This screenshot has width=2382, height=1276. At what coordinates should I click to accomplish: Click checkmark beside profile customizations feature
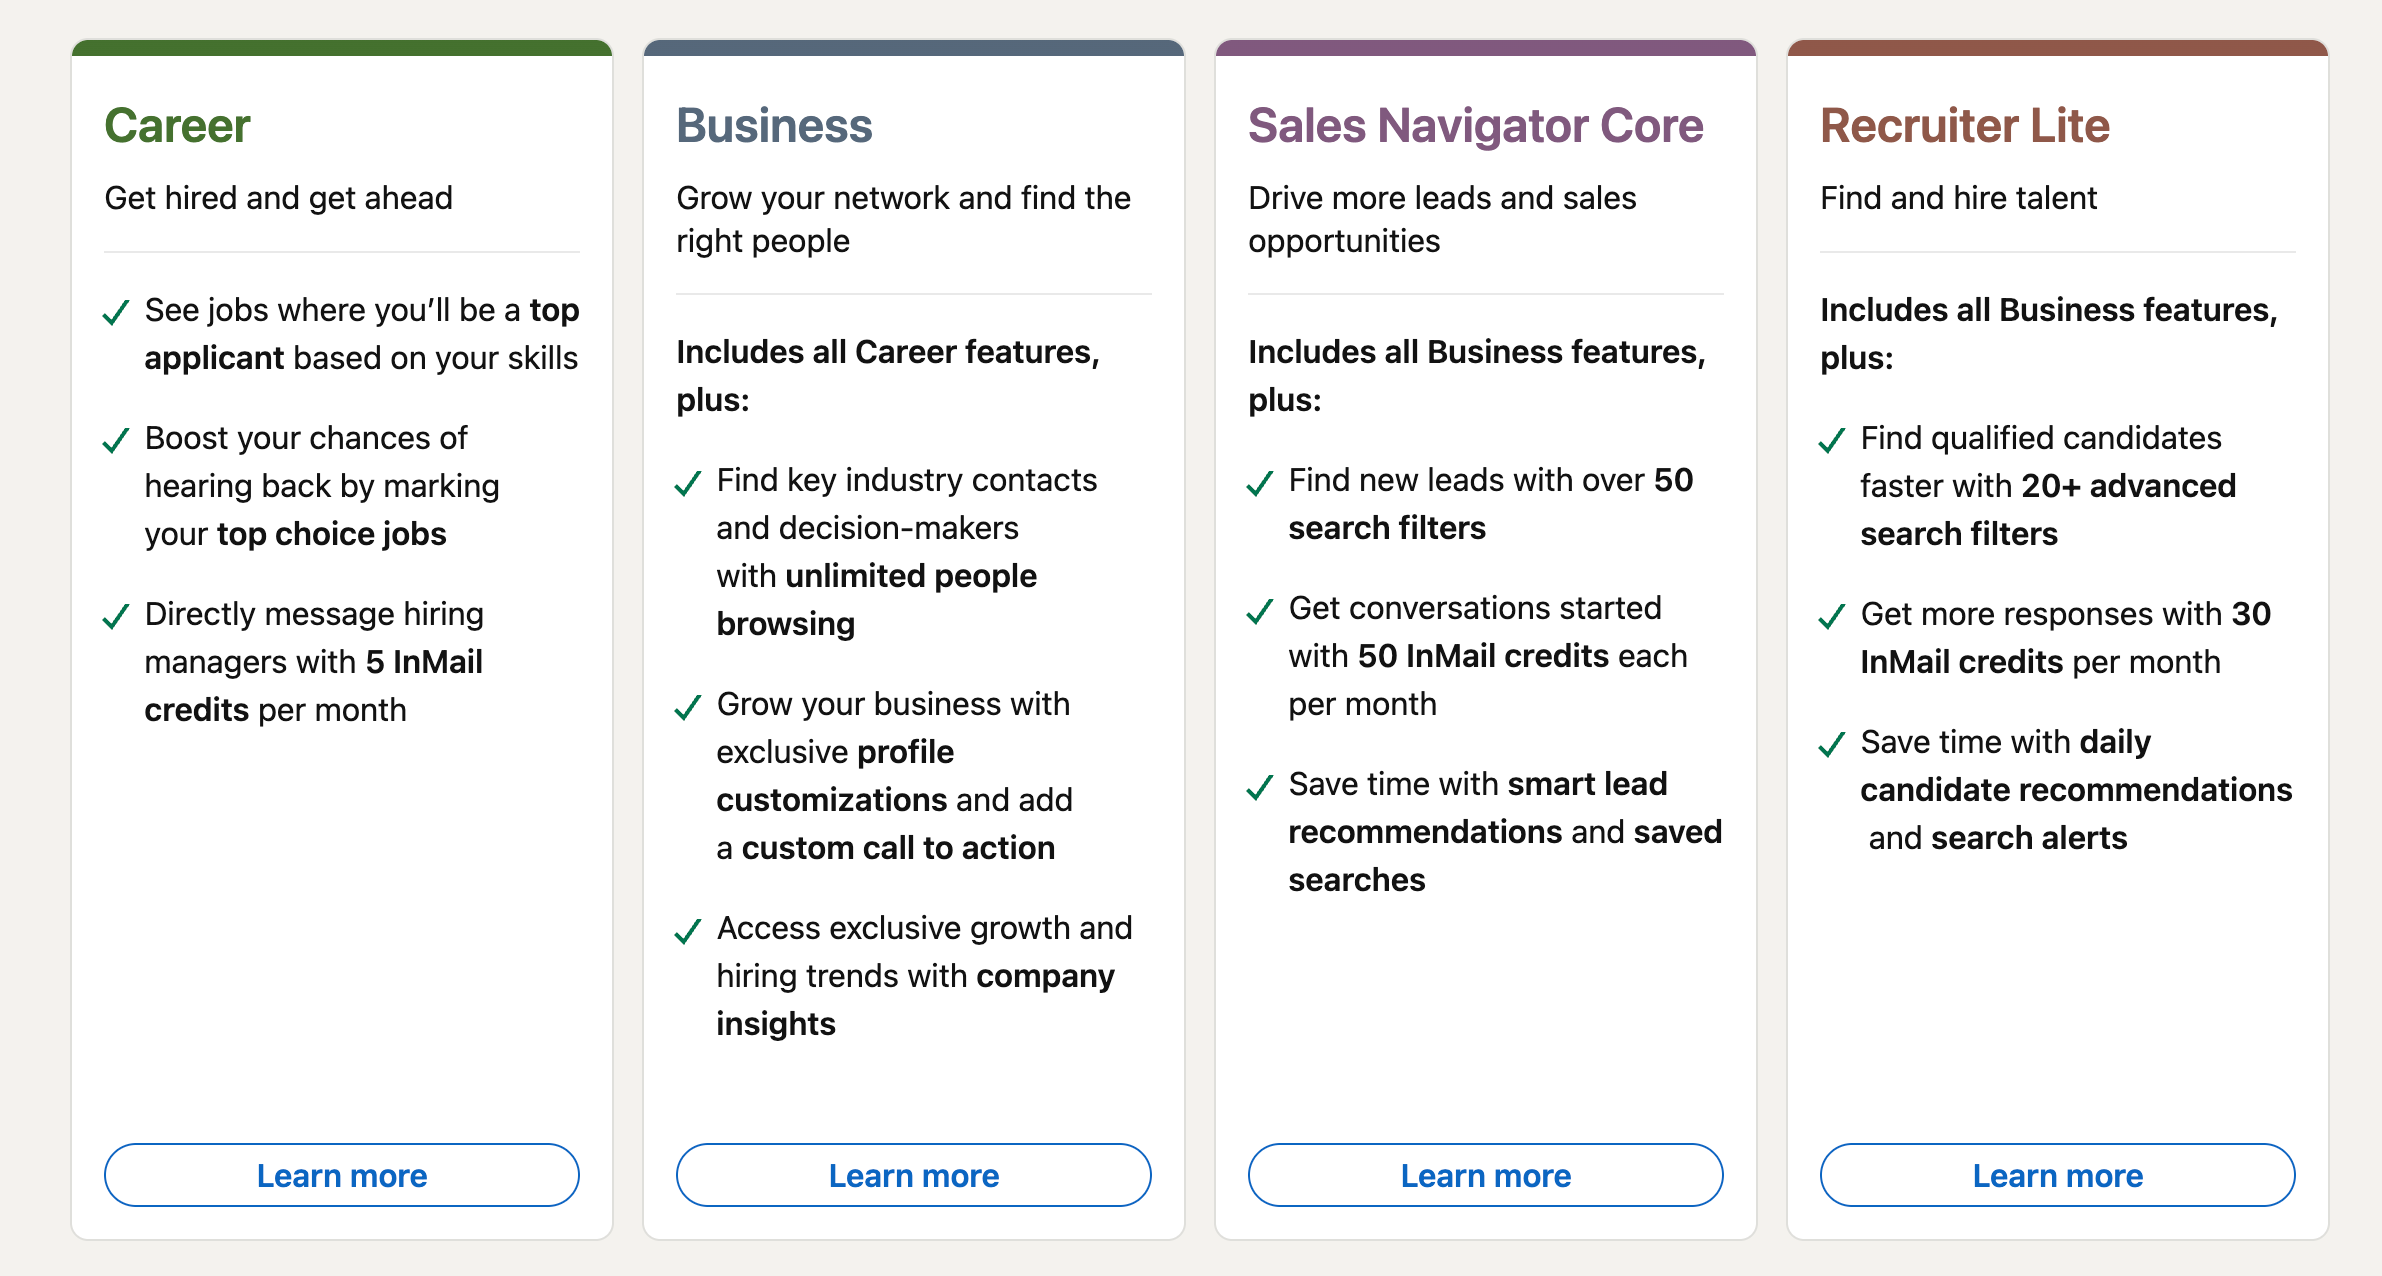point(688,707)
